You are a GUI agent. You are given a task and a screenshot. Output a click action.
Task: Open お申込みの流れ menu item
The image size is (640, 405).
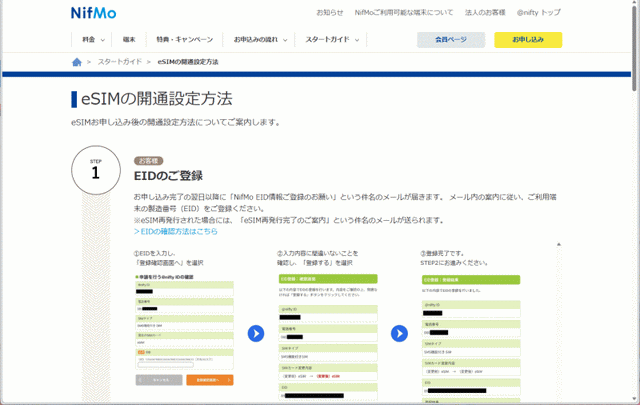point(256,40)
